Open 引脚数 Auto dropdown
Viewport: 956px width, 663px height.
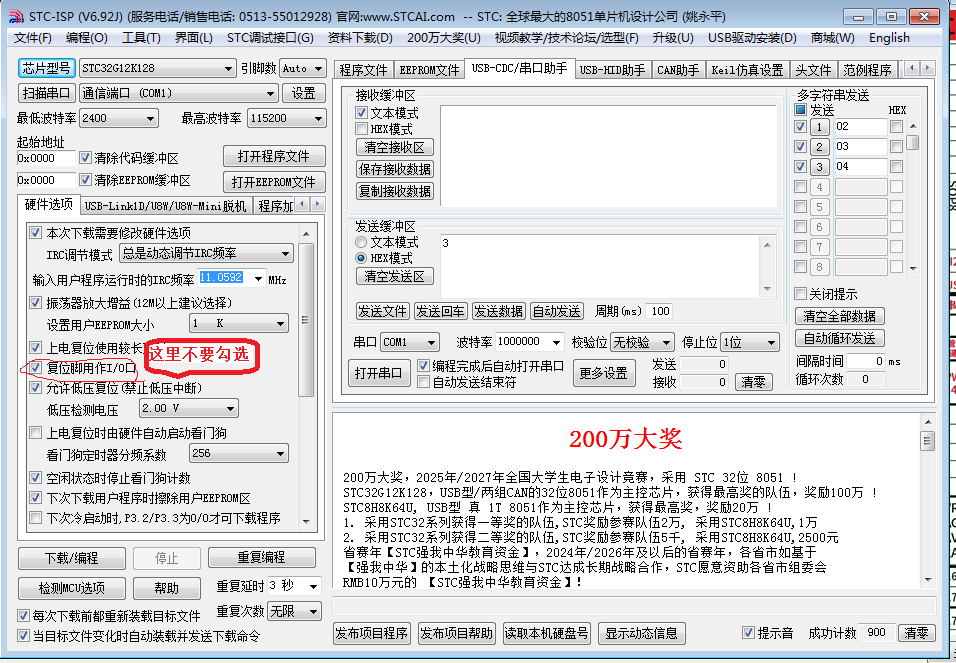tap(302, 68)
